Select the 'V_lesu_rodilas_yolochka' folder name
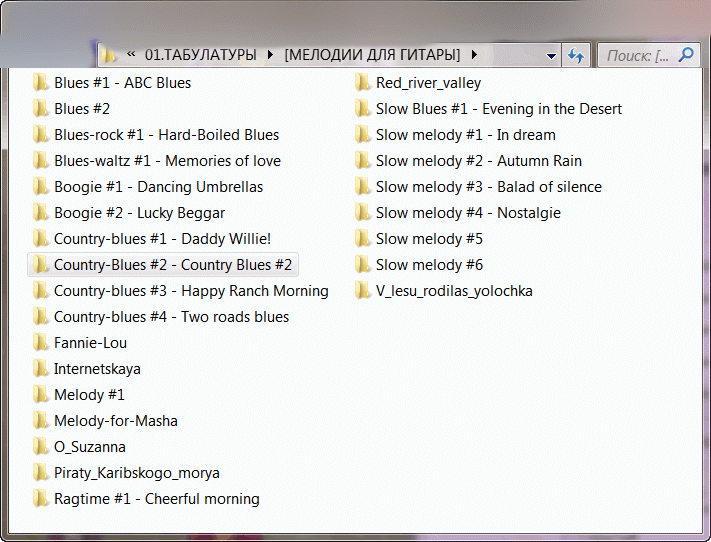This screenshot has height=542, width=711. [454, 291]
